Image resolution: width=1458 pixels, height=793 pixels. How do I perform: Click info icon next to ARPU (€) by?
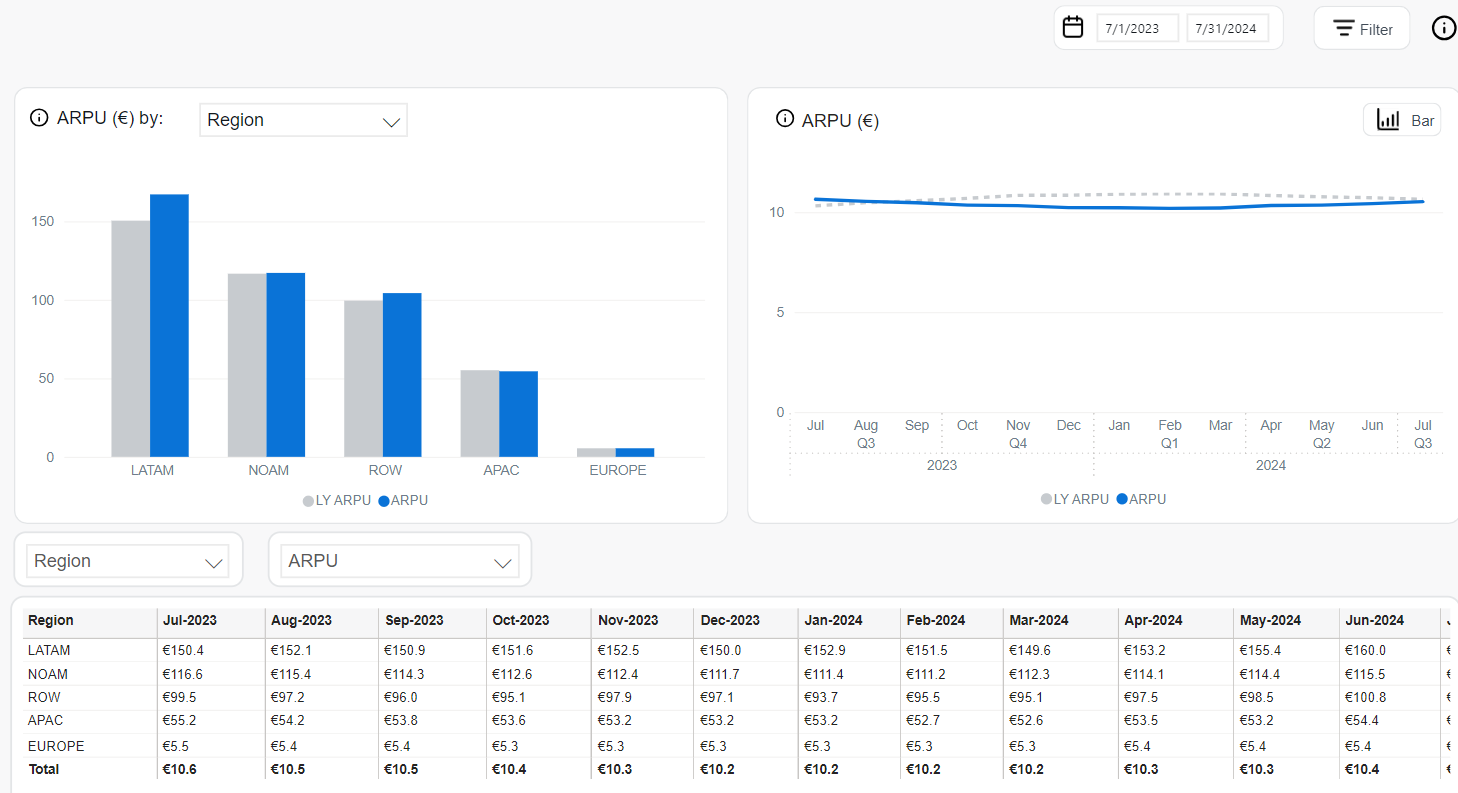pyautogui.click(x=39, y=118)
